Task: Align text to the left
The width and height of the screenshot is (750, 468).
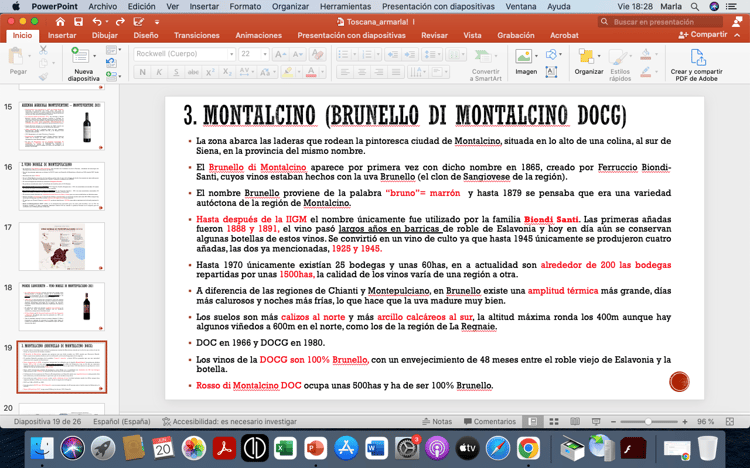Action: [x=345, y=72]
